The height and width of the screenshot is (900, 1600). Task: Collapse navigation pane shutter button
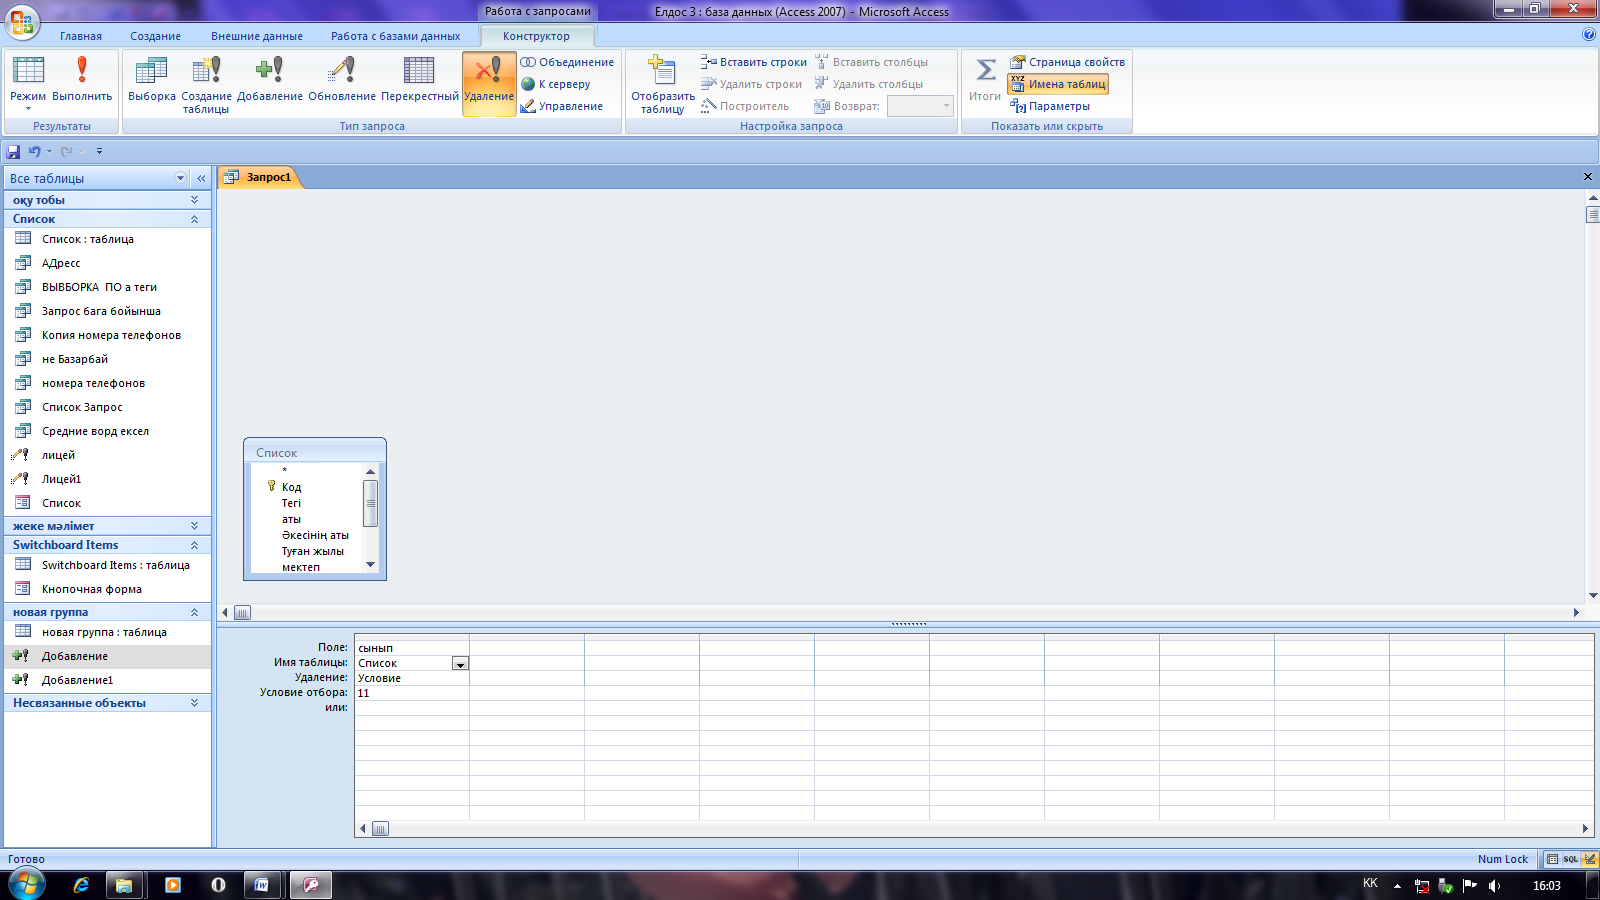[x=201, y=178]
